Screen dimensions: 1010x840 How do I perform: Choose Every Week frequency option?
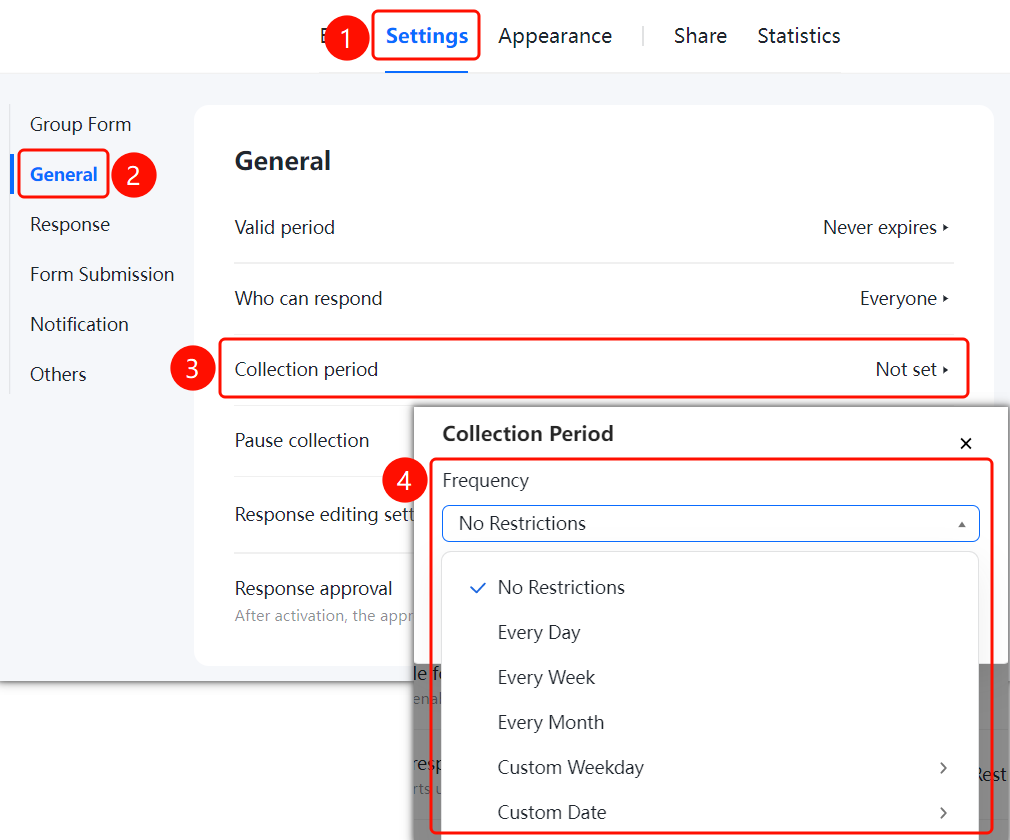[x=546, y=678]
